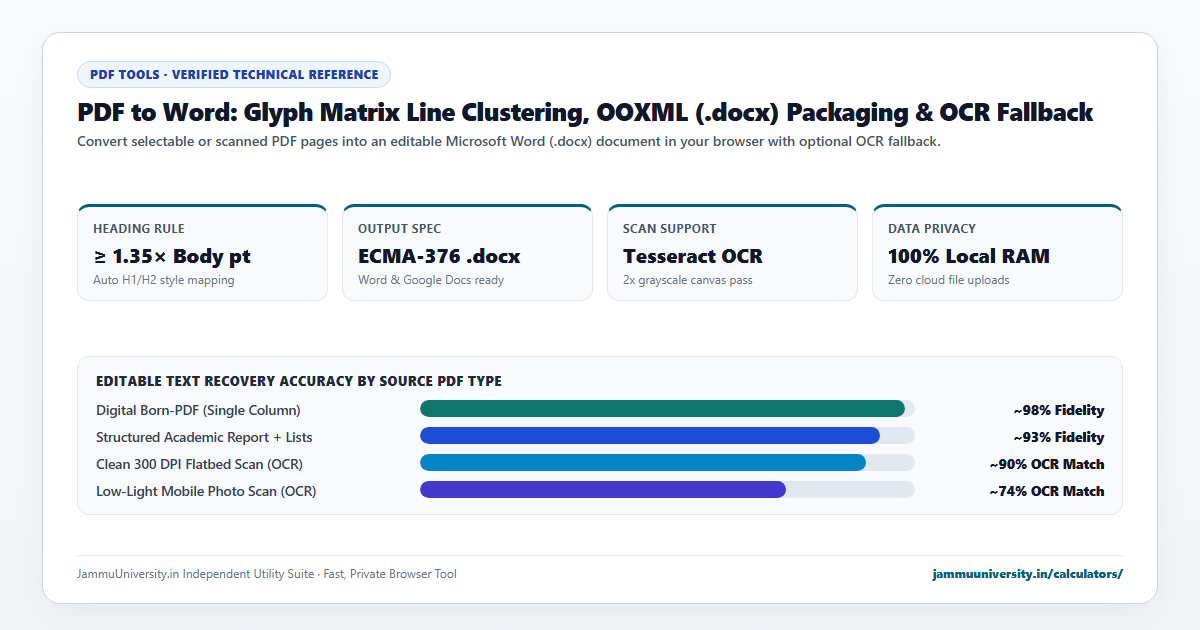Click '2x grayscale canvas pass' caption
Image resolution: width=1200 pixels, height=630 pixels.
pos(688,280)
